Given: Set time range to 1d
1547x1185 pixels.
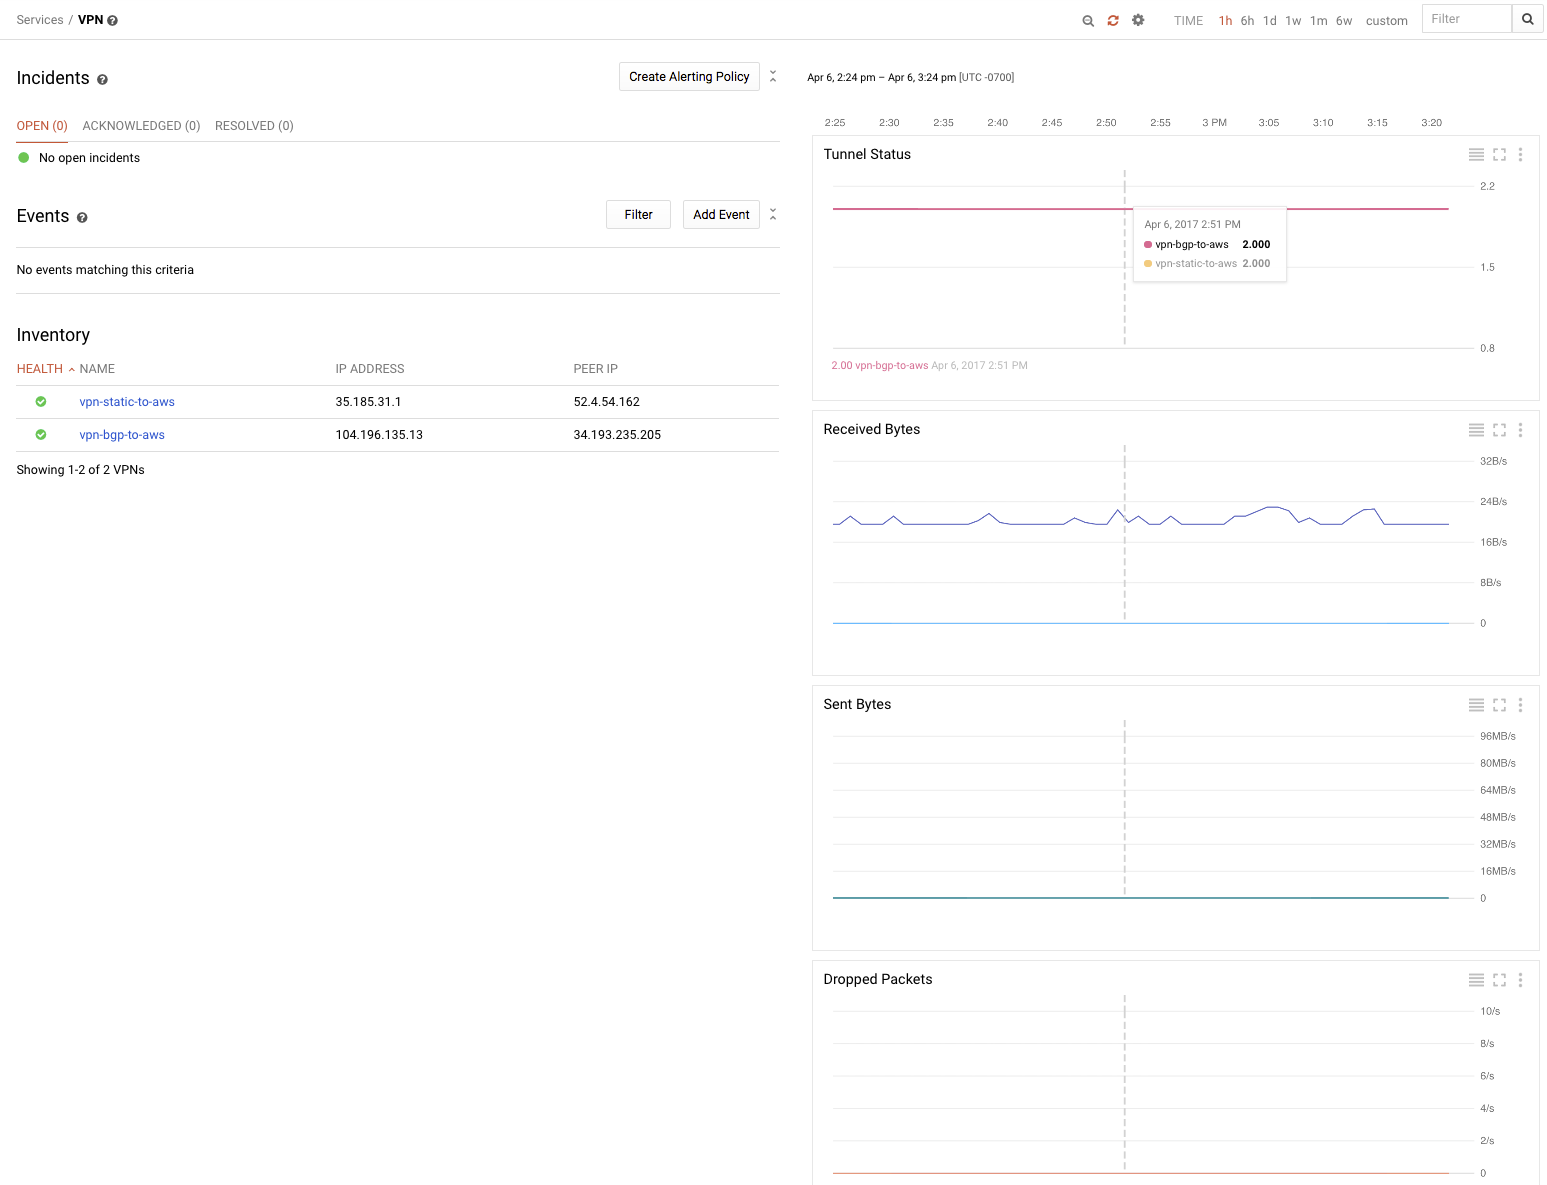Looking at the screenshot, I should [1270, 21].
